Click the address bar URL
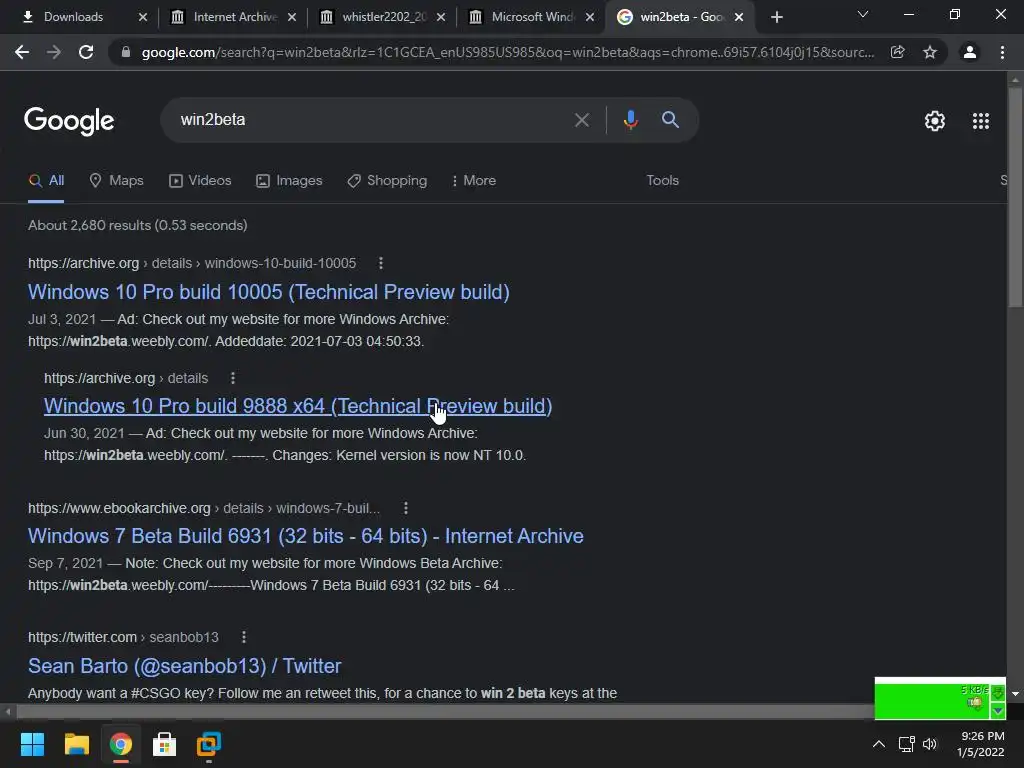 [507, 52]
